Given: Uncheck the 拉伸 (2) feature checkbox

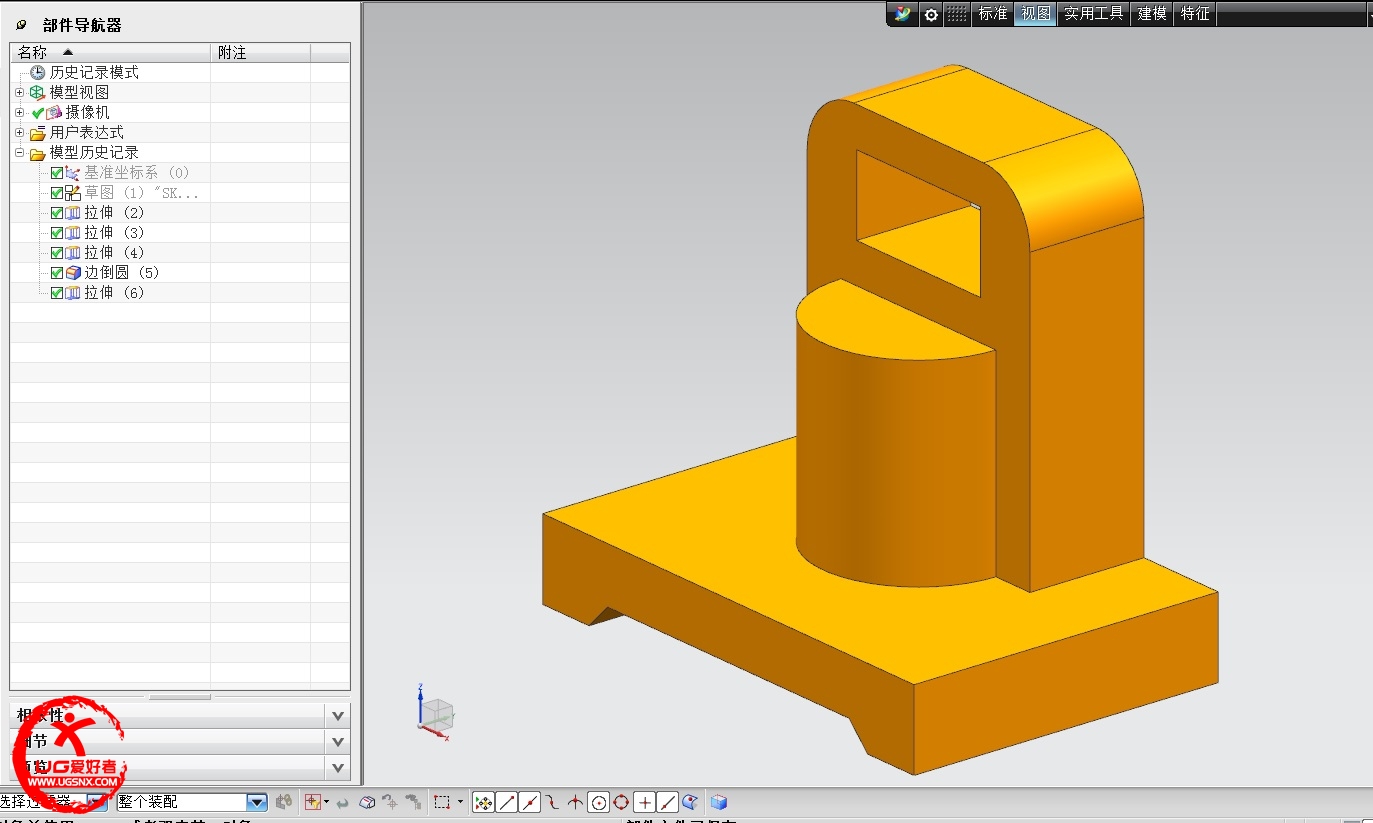Looking at the screenshot, I should (x=57, y=213).
